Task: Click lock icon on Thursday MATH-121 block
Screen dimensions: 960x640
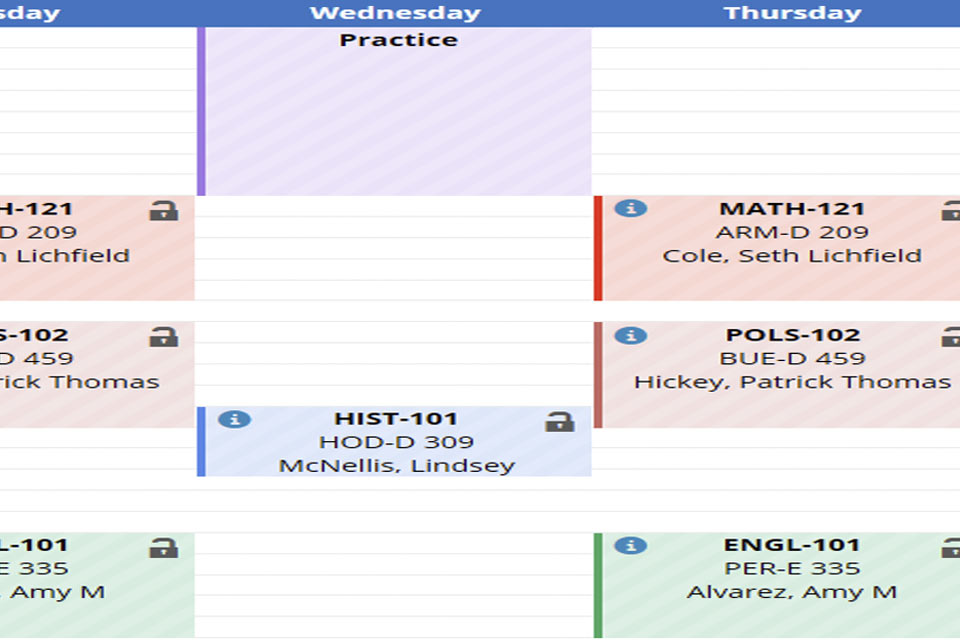Action: 951,210
